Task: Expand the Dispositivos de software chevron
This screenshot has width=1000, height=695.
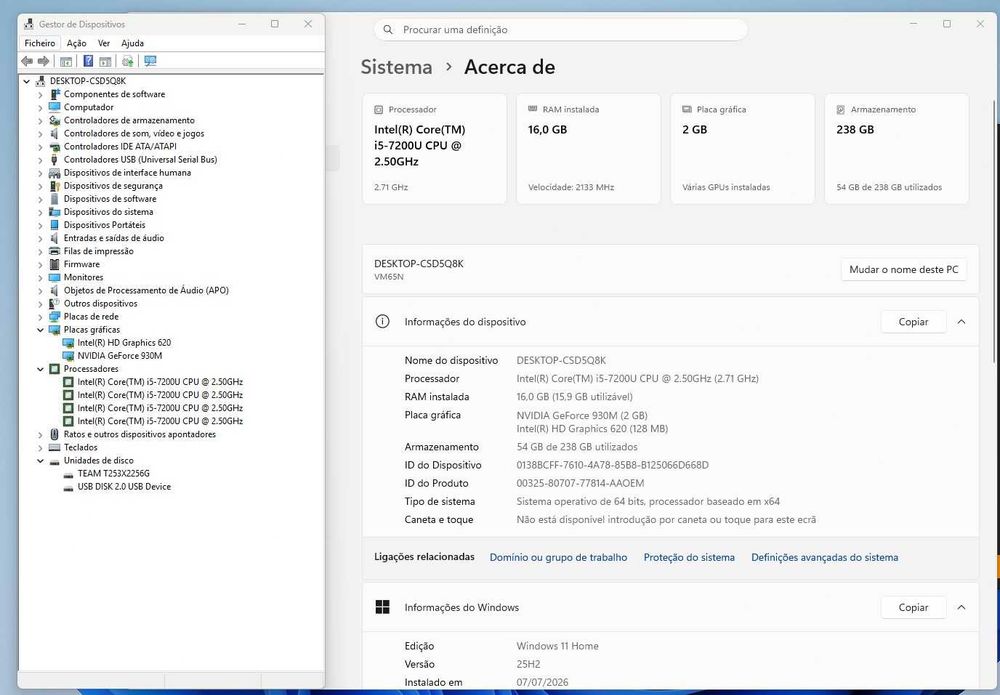Action: tap(40, 199)
